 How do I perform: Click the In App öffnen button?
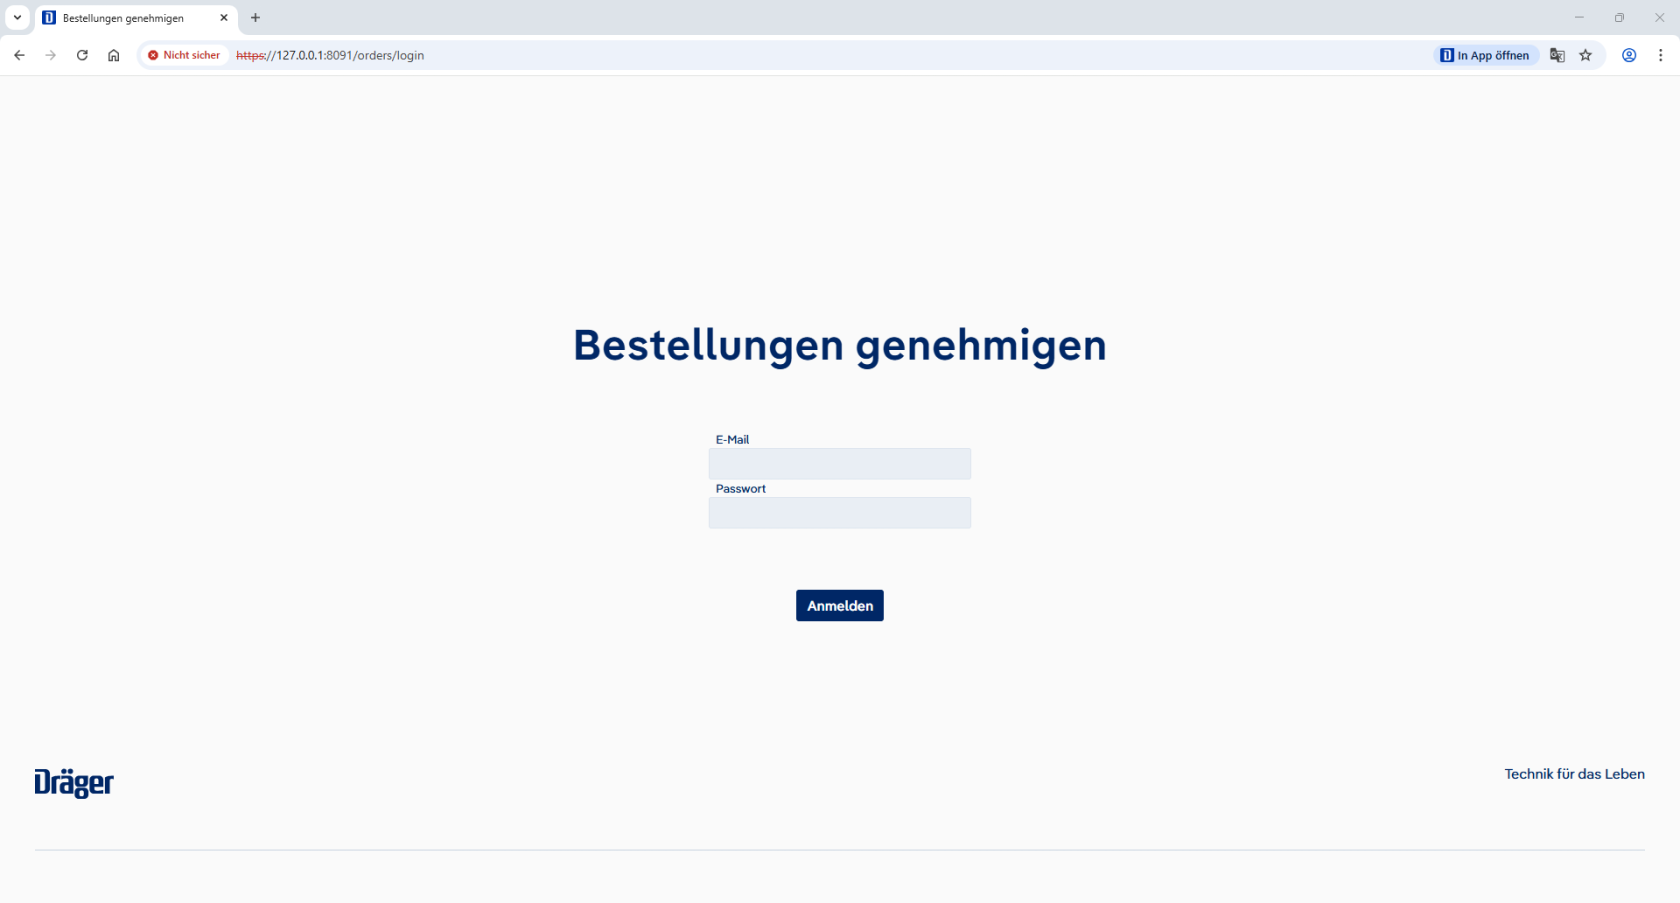pyautogui.click(x=1484, y=55)
